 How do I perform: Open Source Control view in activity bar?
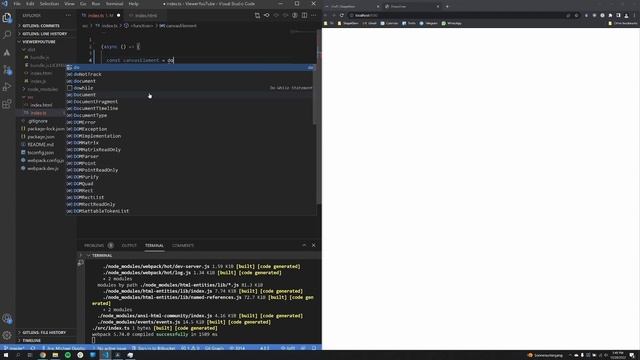[x=7, y=70]
